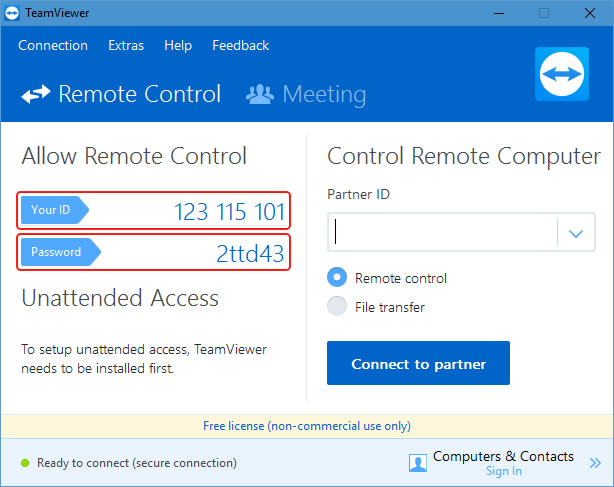Click the Password arrow label
Viewport: 614px width, 487px height.
(x=61, y=252)
